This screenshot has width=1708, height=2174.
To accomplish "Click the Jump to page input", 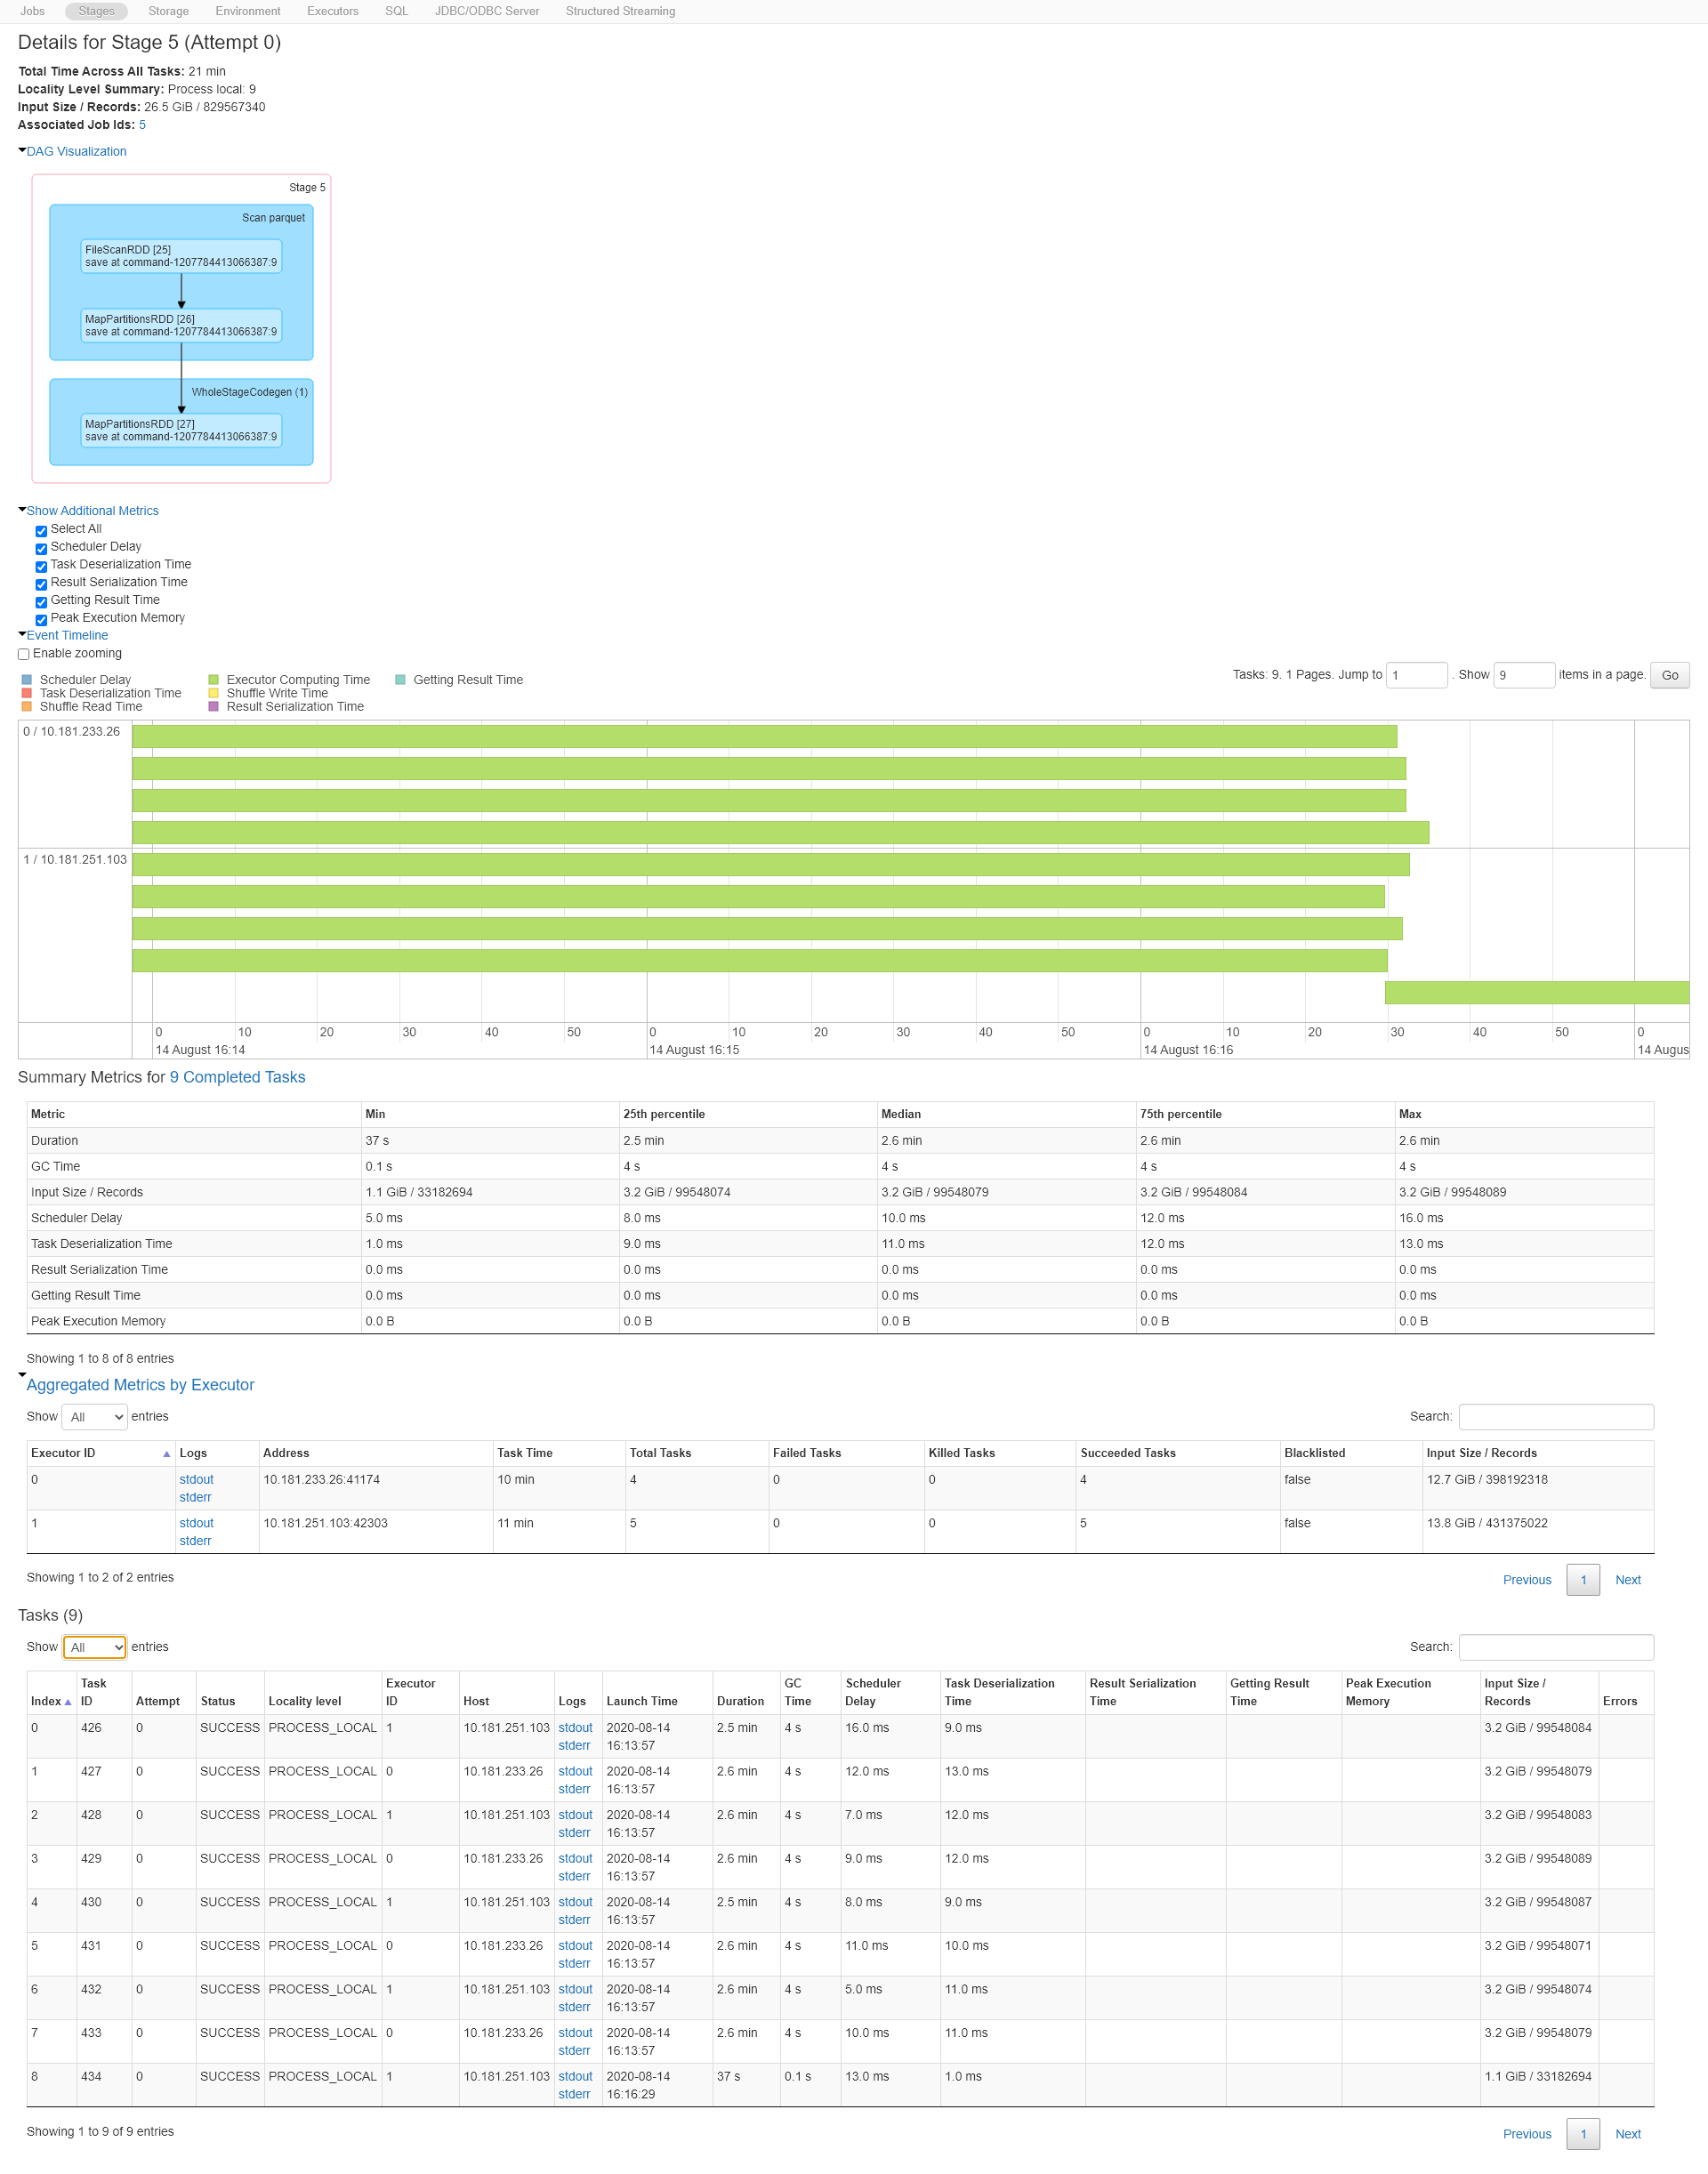I will [1417, 675].
